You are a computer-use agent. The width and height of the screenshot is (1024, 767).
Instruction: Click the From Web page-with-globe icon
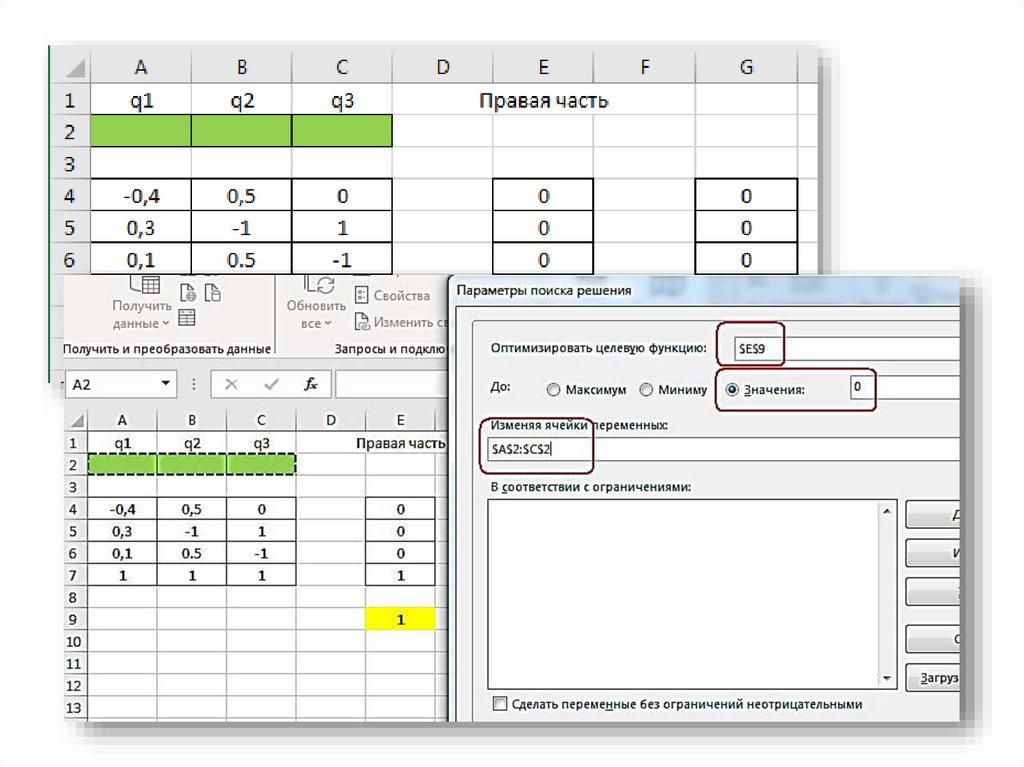tap(188, 293)
